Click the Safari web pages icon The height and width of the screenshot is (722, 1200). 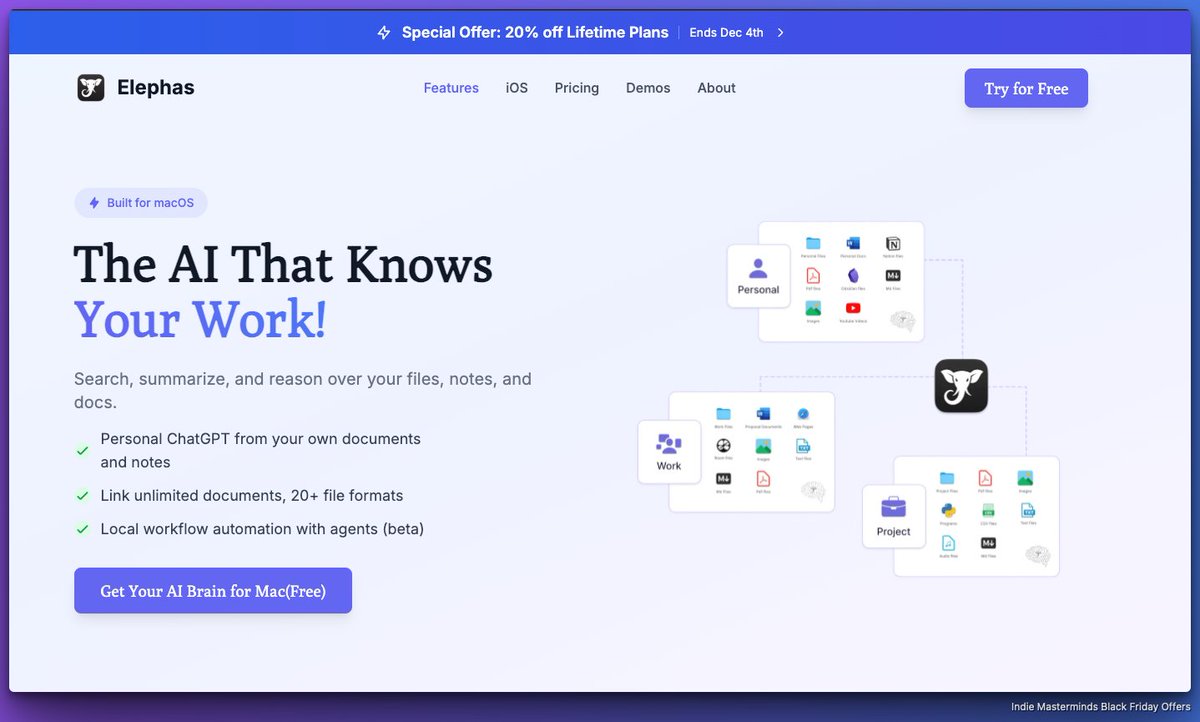tap(803, 414)
